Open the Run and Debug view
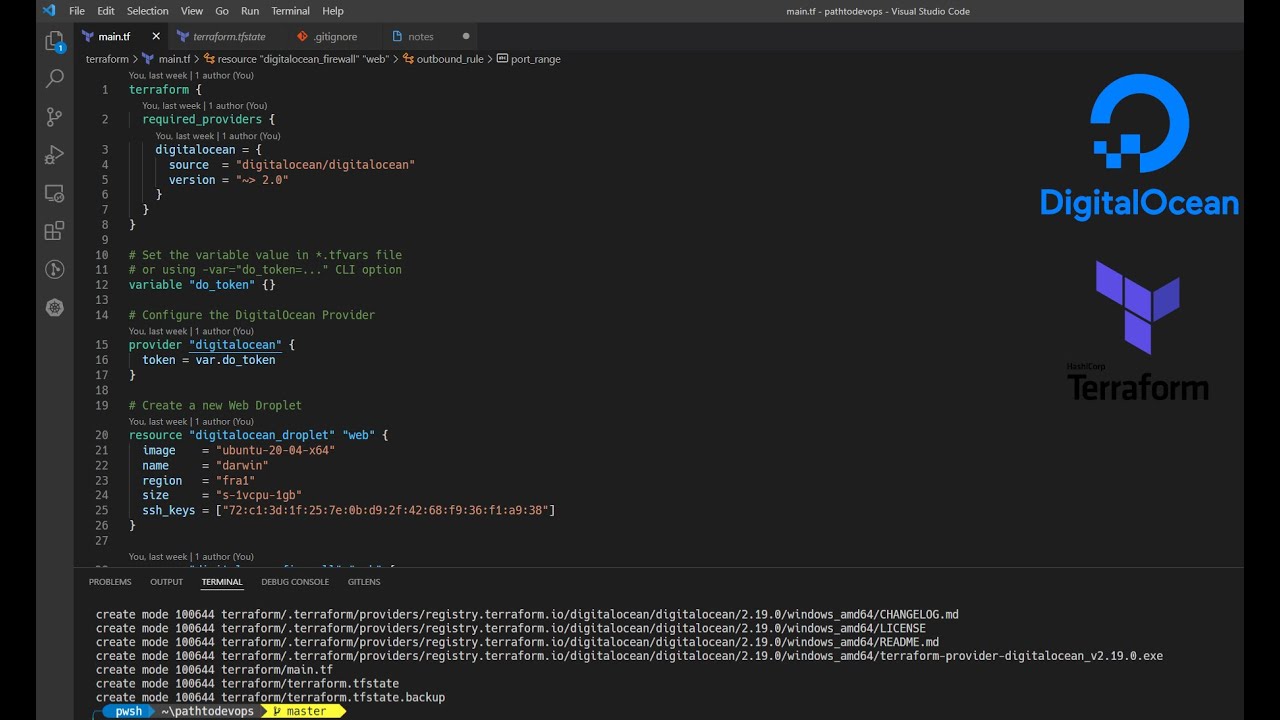Viewport: 1280px width, 720px height. tap(55, 155)
